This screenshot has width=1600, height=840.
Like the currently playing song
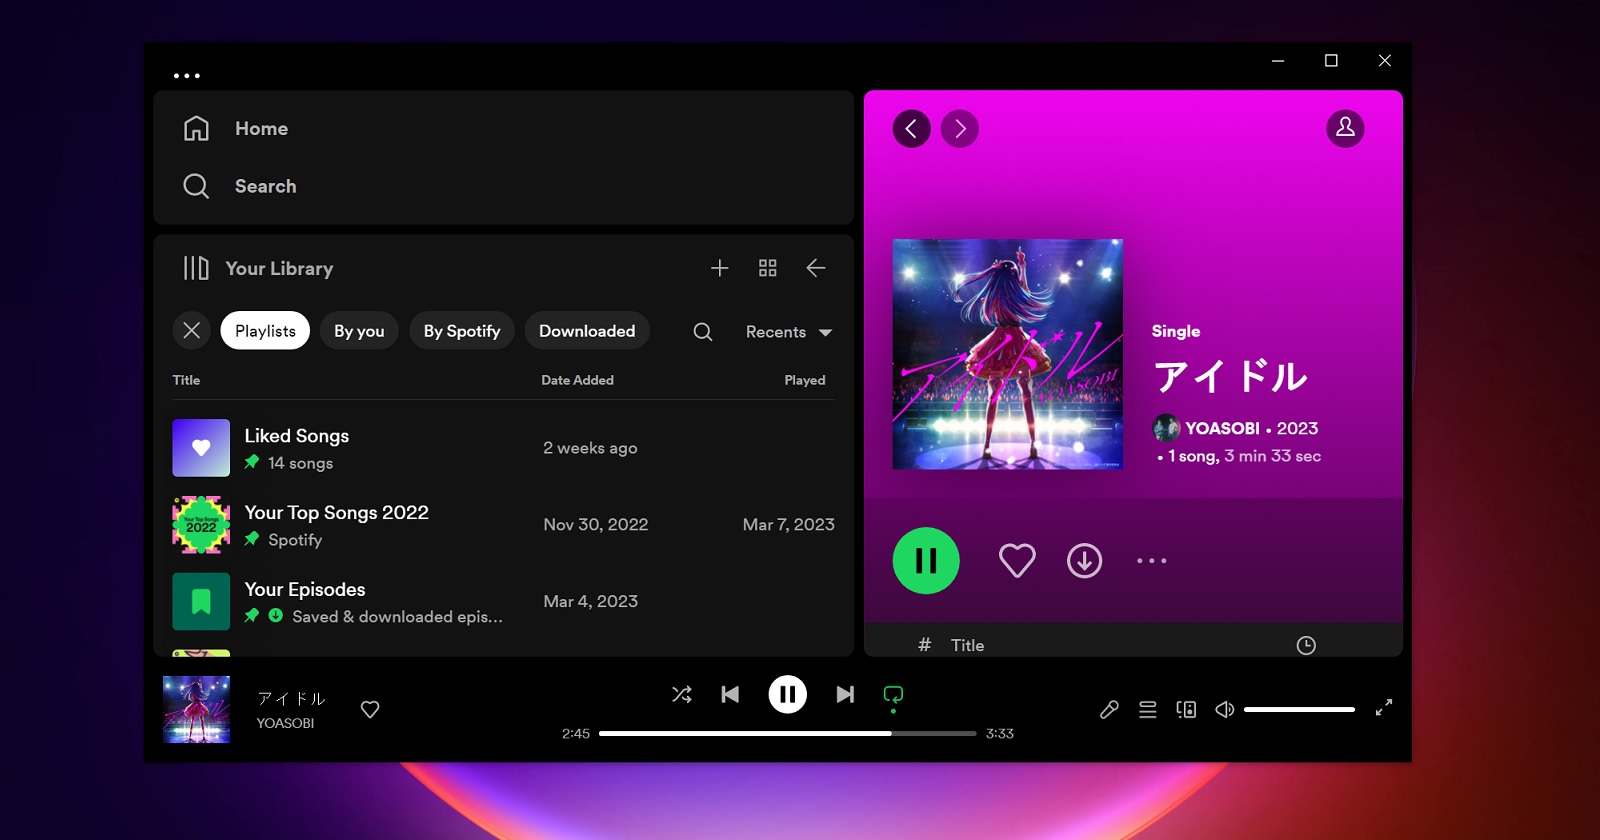pyautogui.click(x=370, y=709)
